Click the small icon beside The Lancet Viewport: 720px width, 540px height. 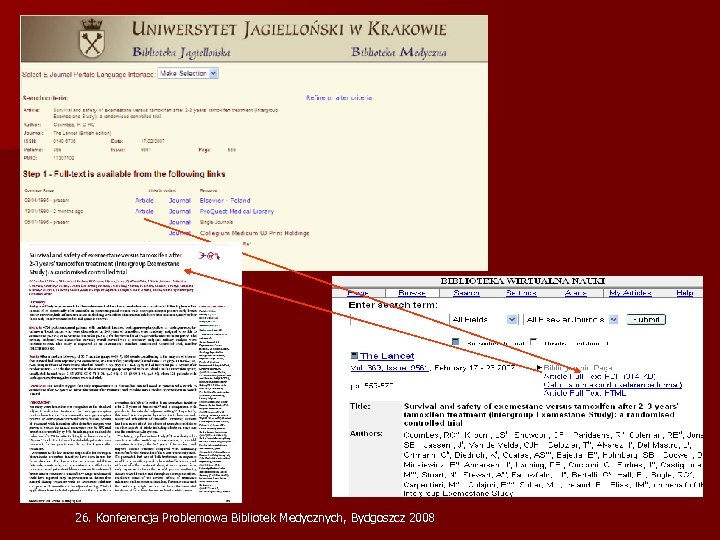click(x=354, y=356)
